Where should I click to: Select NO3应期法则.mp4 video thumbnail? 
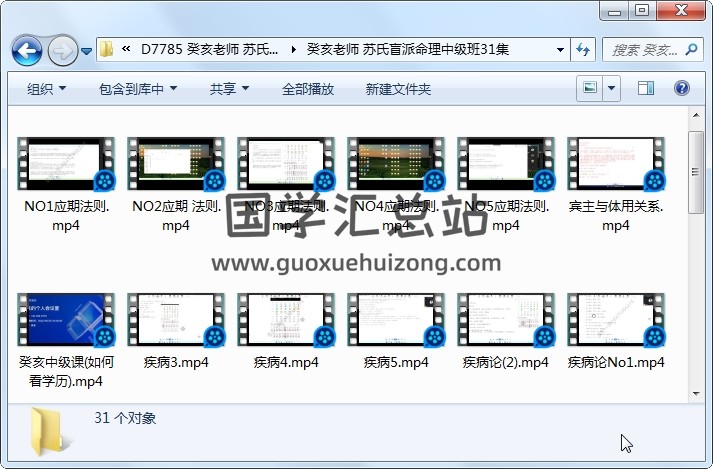[x=286, y=164]
